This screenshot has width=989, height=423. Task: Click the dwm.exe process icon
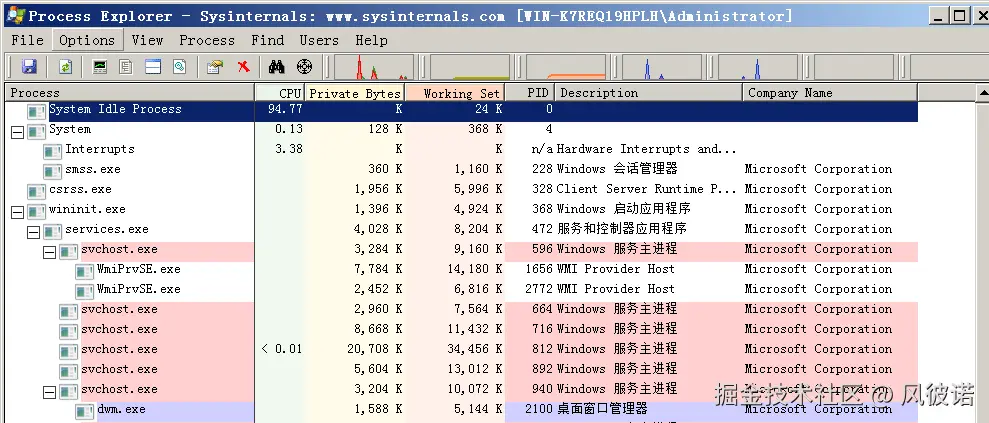coord(84,412)
